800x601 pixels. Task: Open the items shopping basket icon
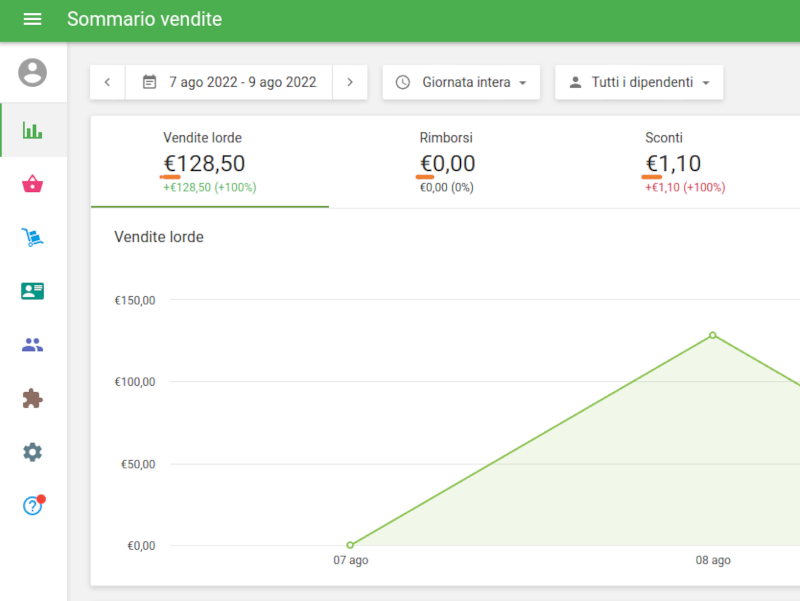tap(33, 184)
